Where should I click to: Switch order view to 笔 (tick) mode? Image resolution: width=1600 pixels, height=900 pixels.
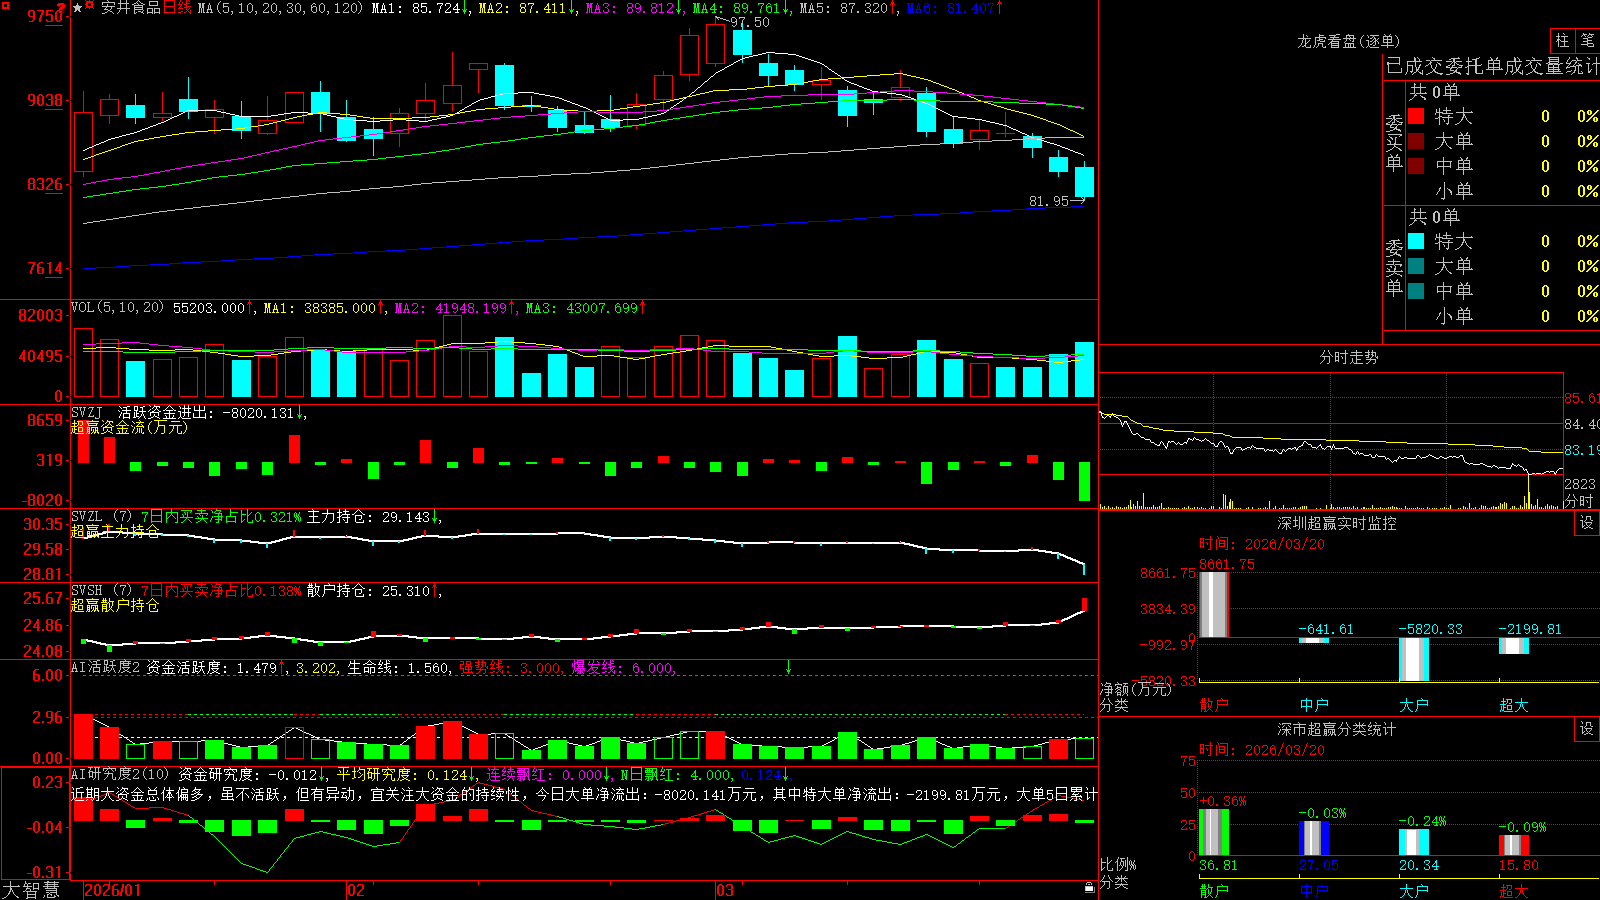pyautogui.click(x=1587, y=40)
